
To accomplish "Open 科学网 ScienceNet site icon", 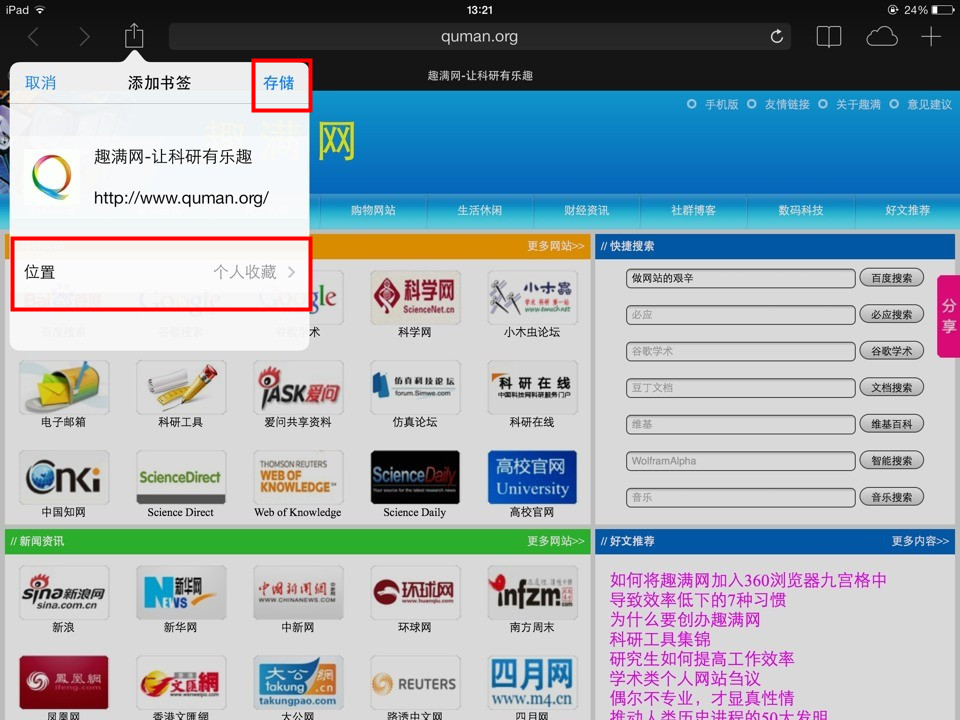I will 415,298.
